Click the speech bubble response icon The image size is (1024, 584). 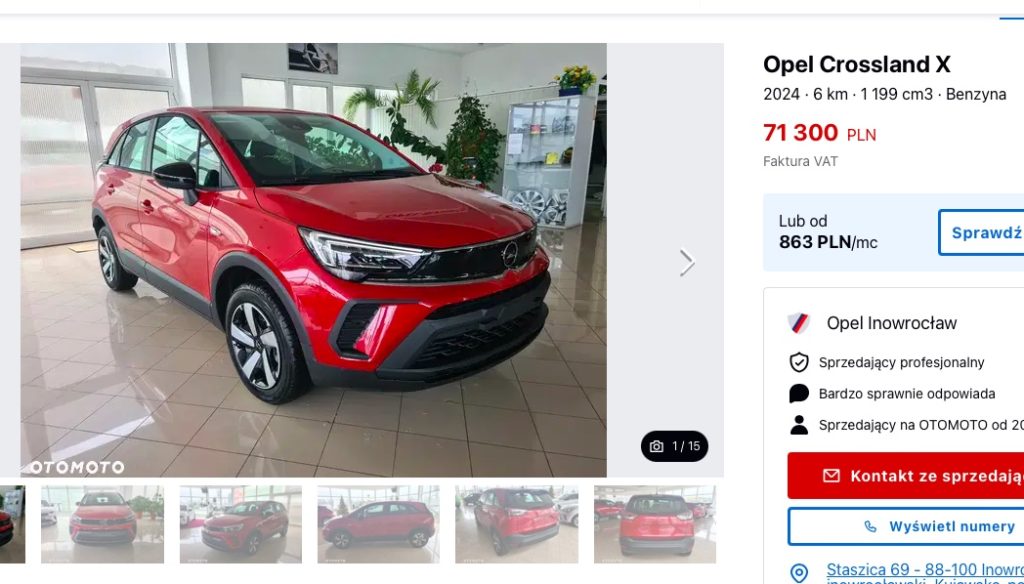coord(799,394)
